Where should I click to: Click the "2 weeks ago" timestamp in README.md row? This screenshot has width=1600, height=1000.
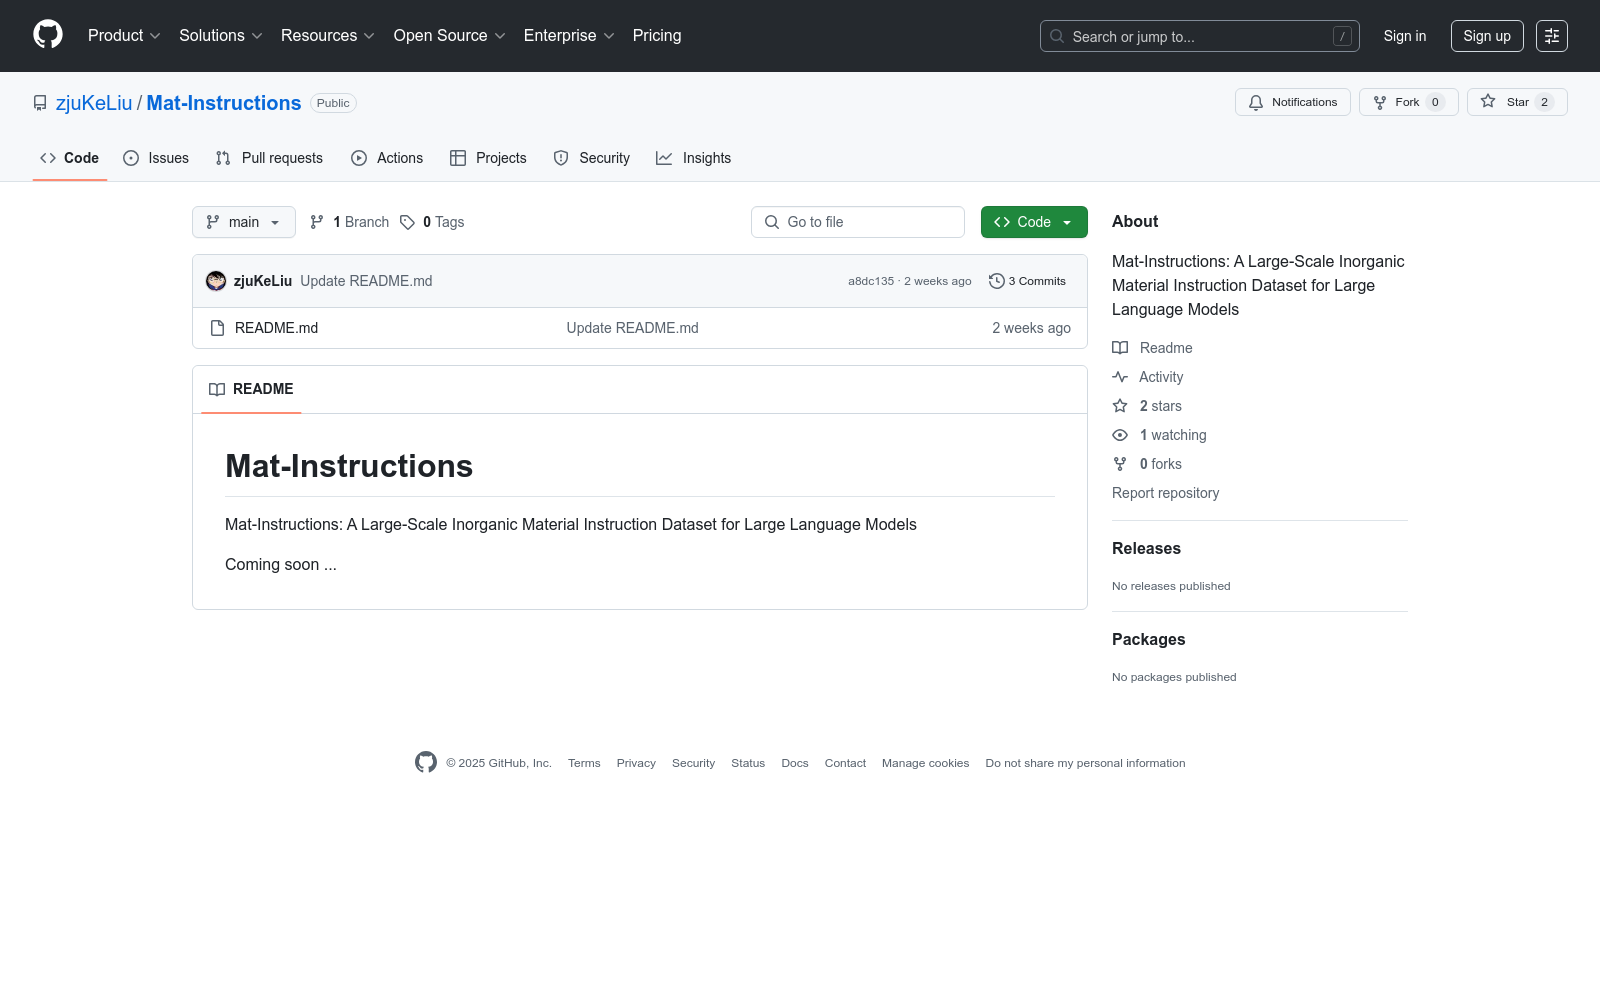pos(1031,328)
